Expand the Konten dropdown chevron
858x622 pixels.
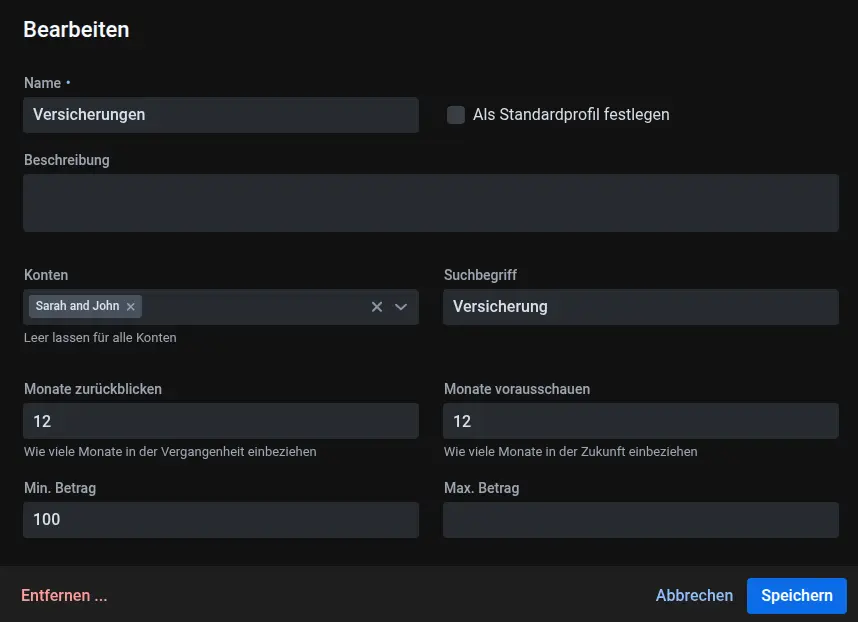click(x=401, y=307)
